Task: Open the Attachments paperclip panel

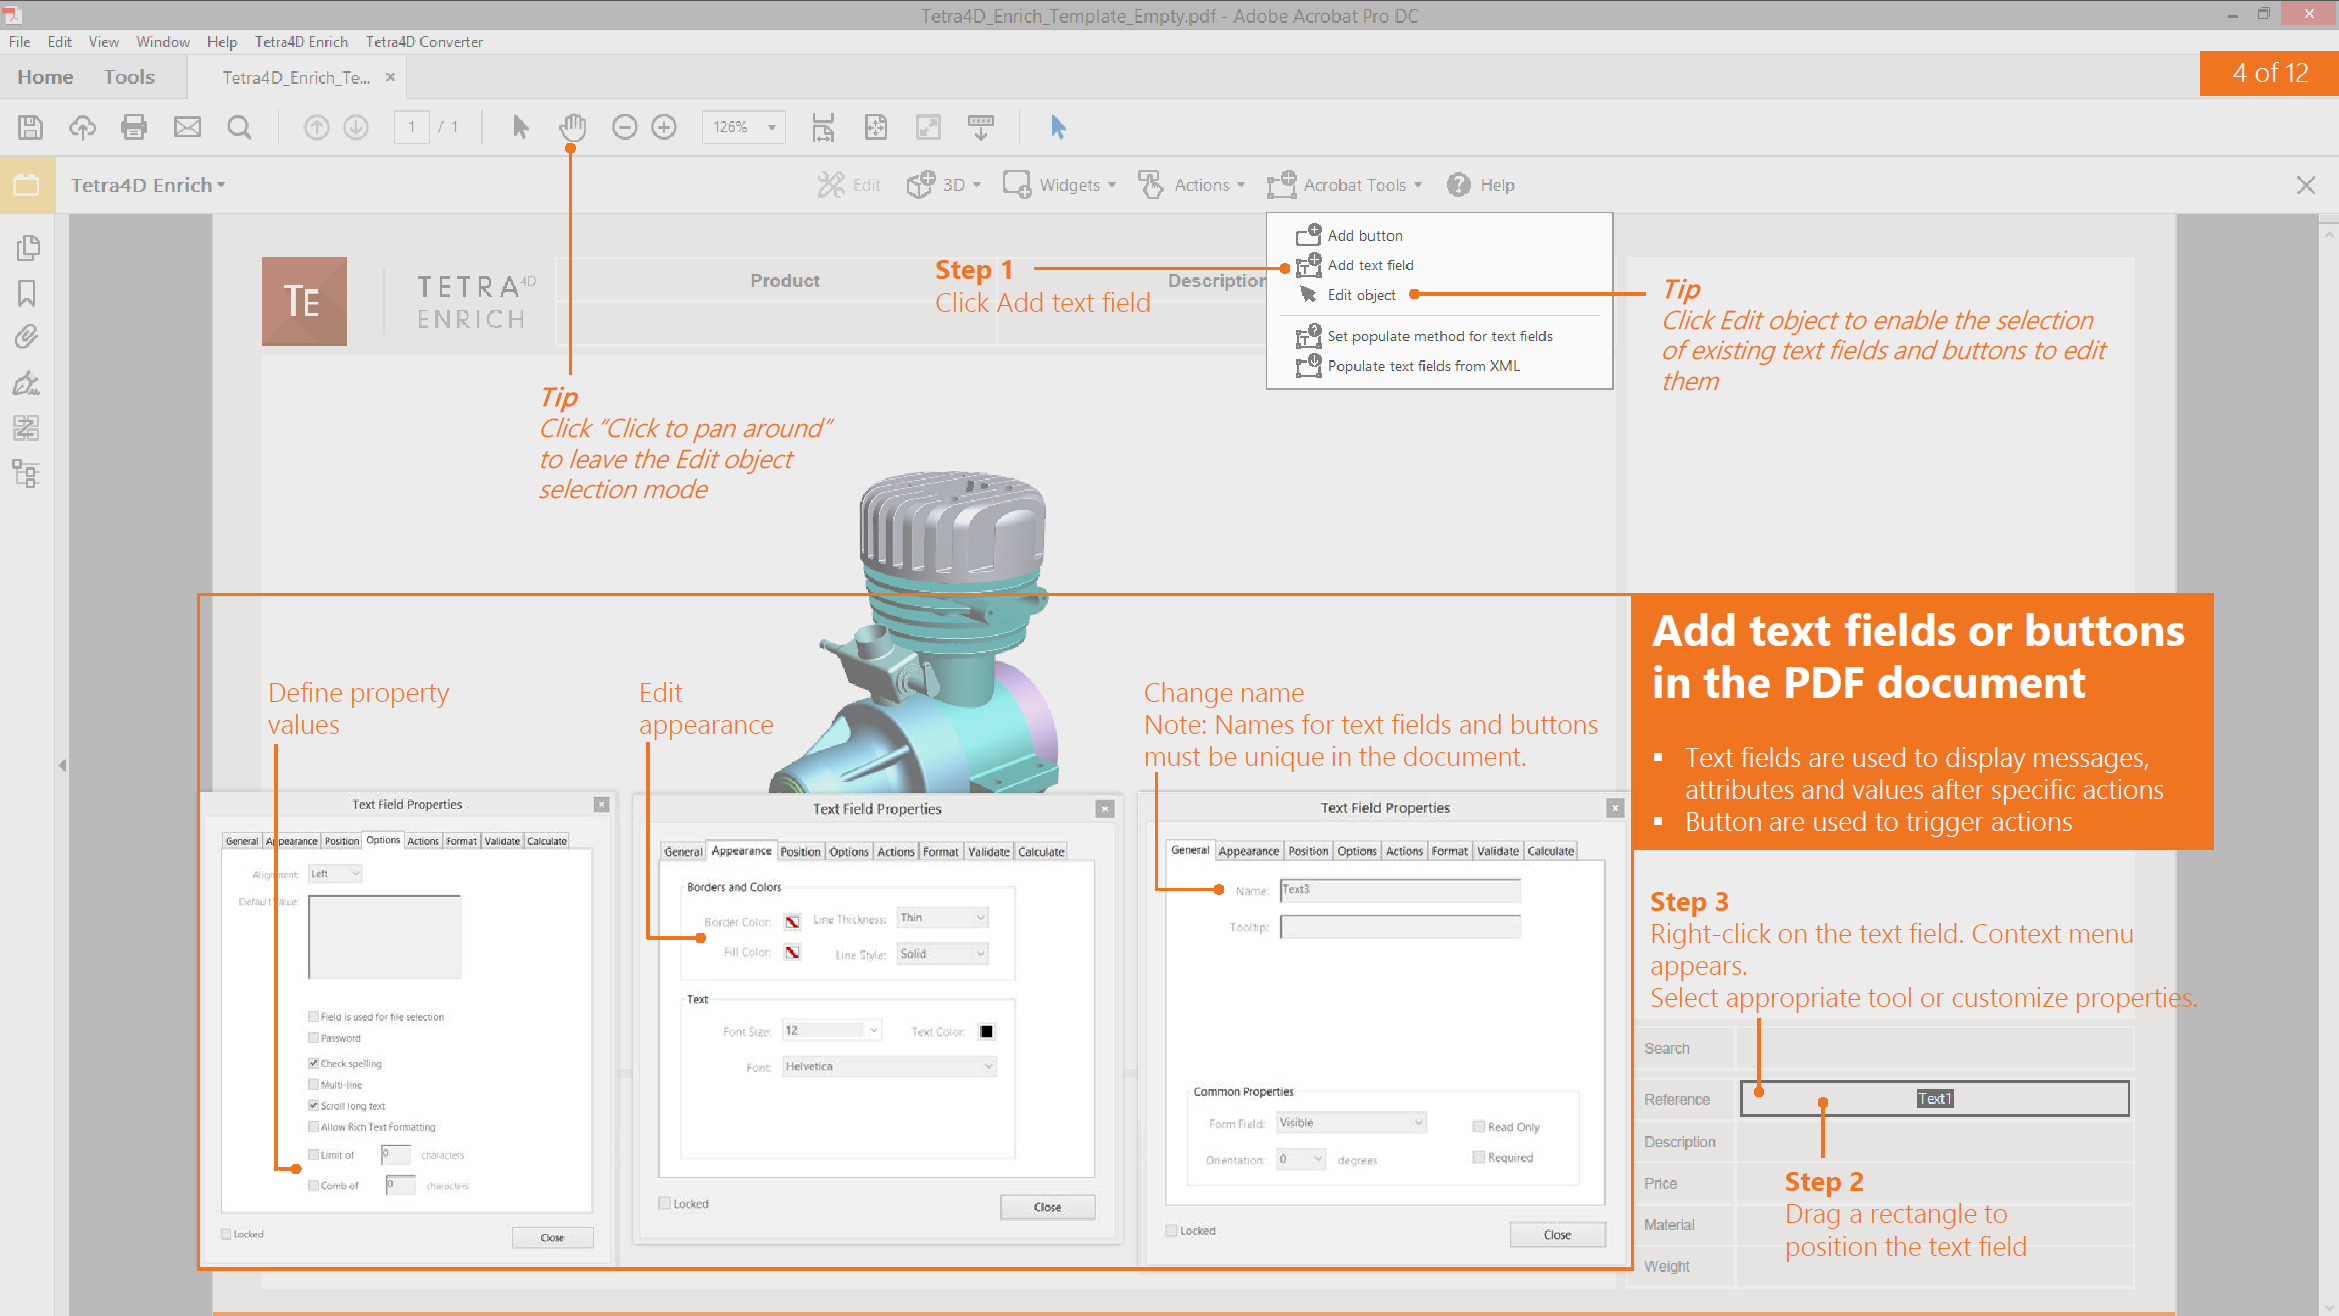Action: pyautogui.click(x=27, y=337)
